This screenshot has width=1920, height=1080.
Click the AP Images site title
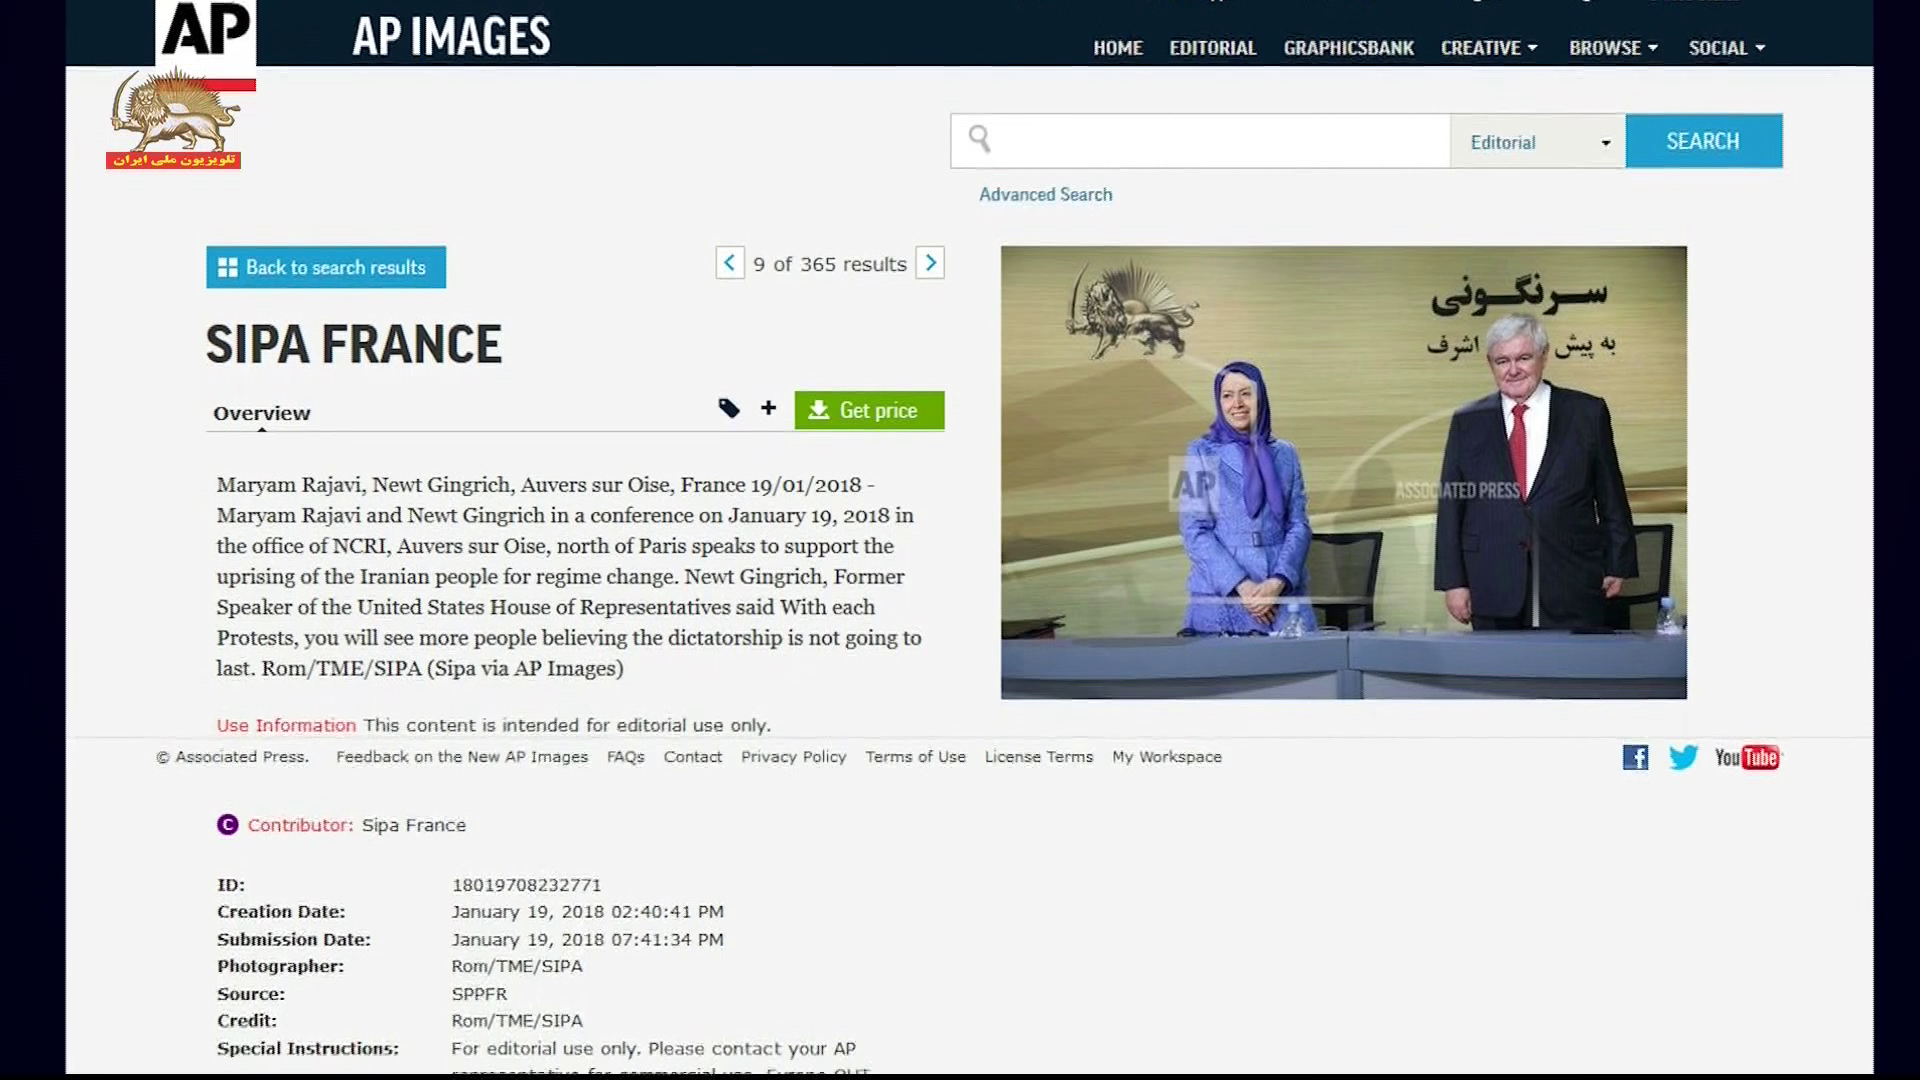pos(451,36)
